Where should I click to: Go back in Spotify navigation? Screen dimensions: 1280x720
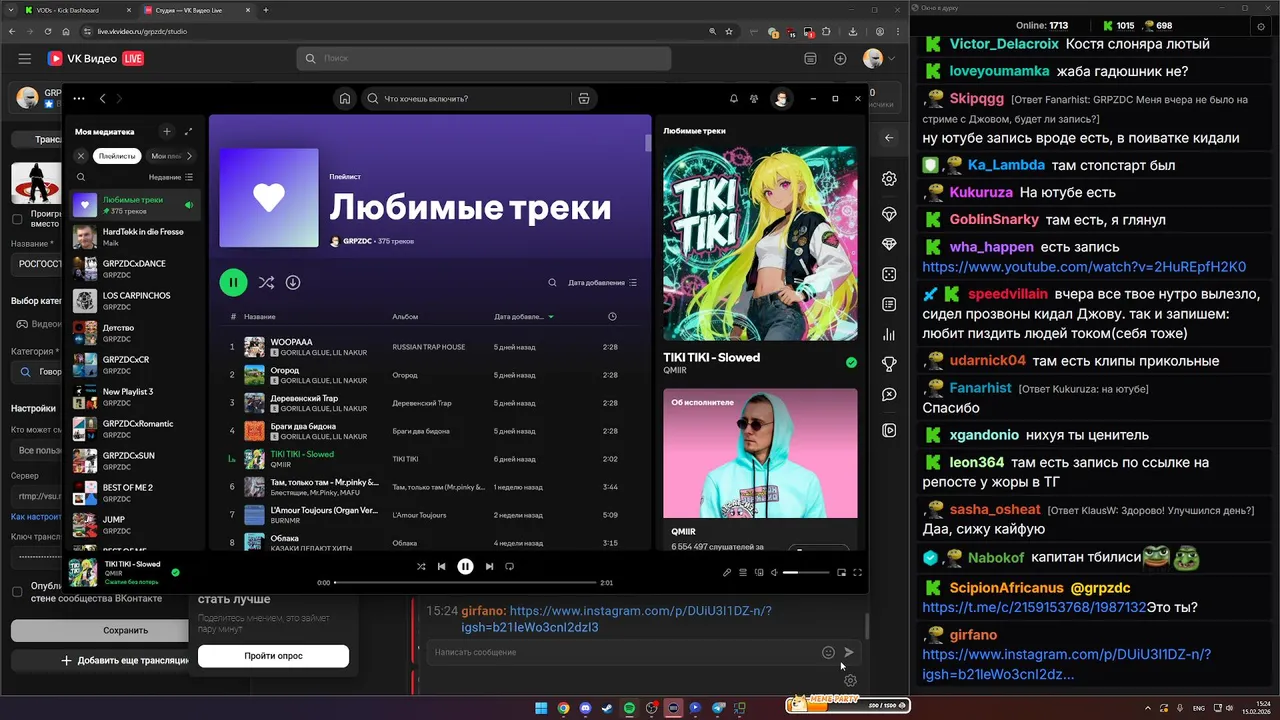click(x=102, y=99)
